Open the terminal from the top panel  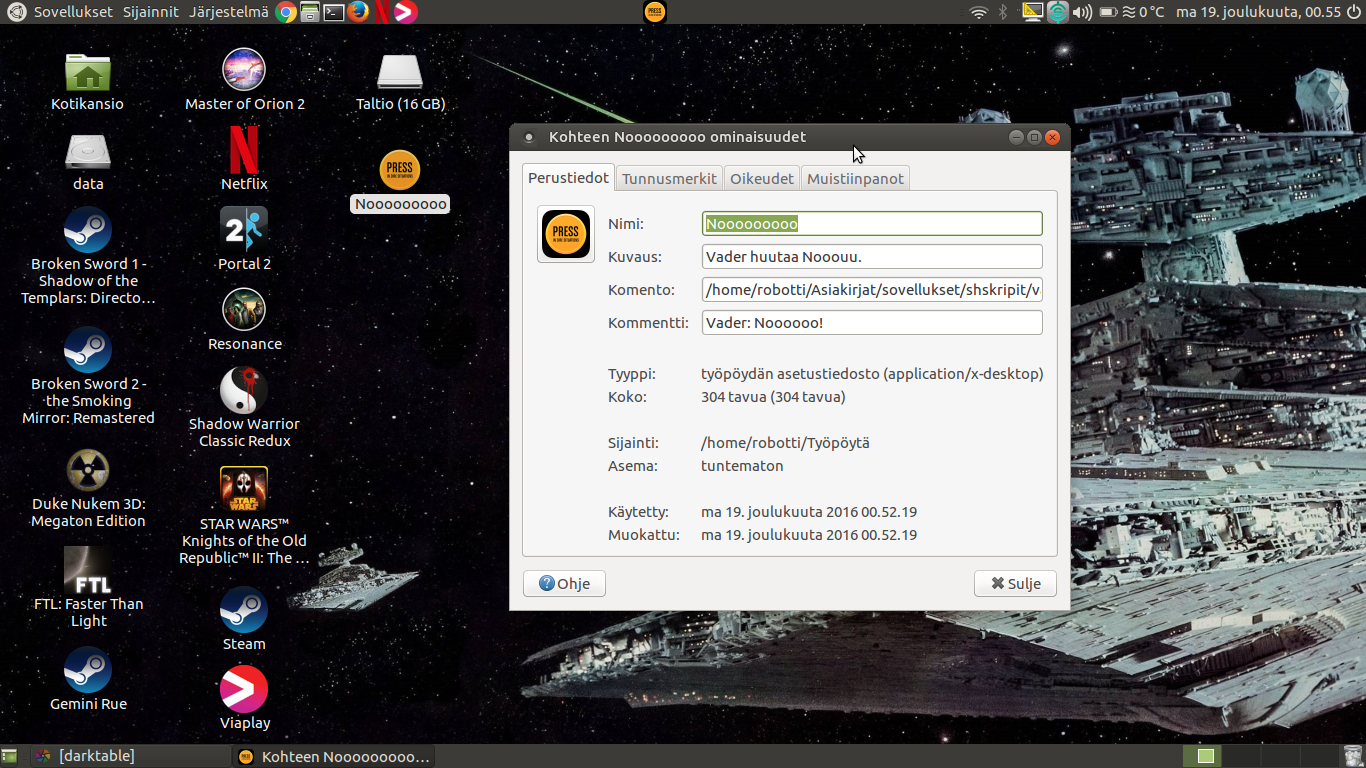click(334, 12)
